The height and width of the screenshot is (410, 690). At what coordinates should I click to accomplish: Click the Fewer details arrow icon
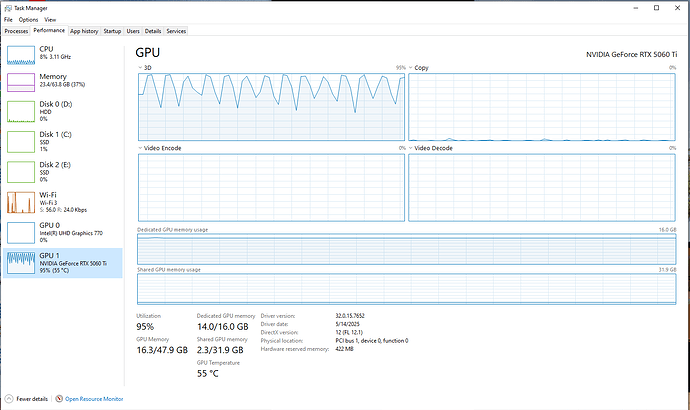(x=9, y=399)
